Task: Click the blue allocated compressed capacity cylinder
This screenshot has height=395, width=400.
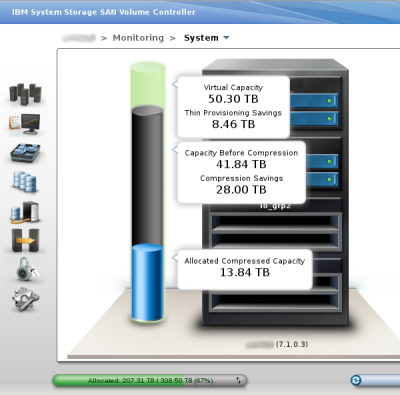Action: [x=147, y=283]
